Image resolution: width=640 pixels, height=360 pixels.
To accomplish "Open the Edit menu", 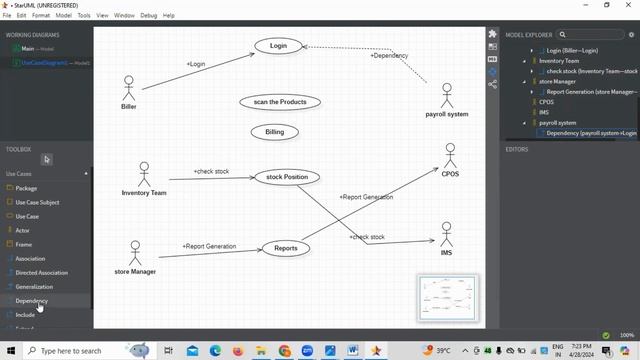I will pyautogui.click(x=21, y=16).
